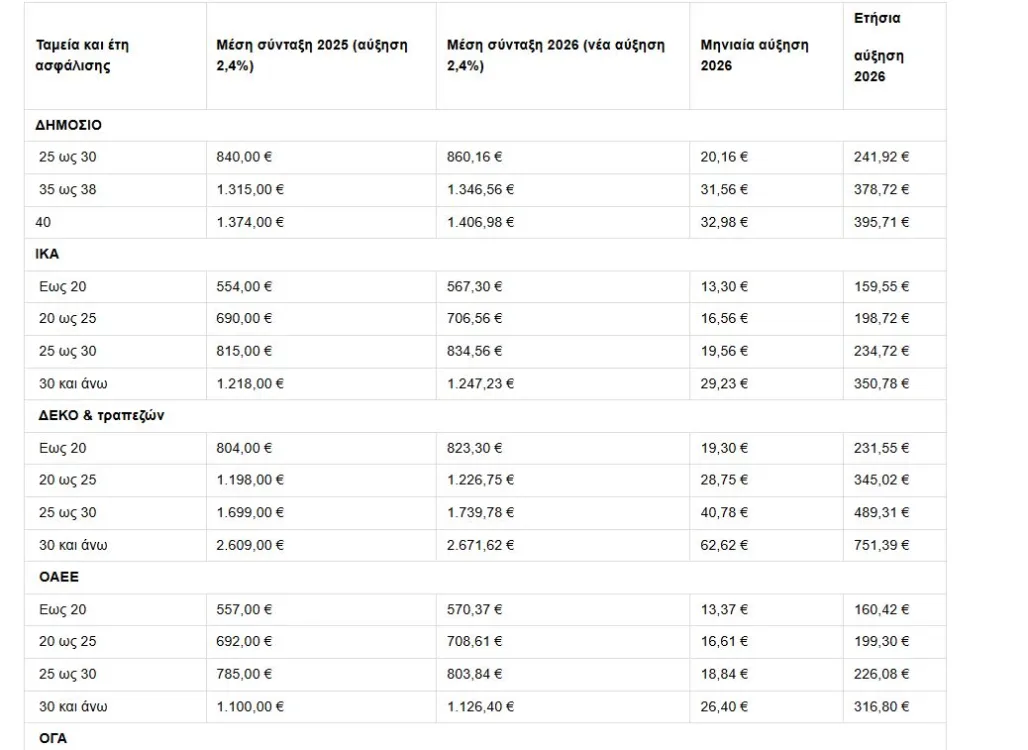Select the 1.406,98 € cell

pos(481,222)
